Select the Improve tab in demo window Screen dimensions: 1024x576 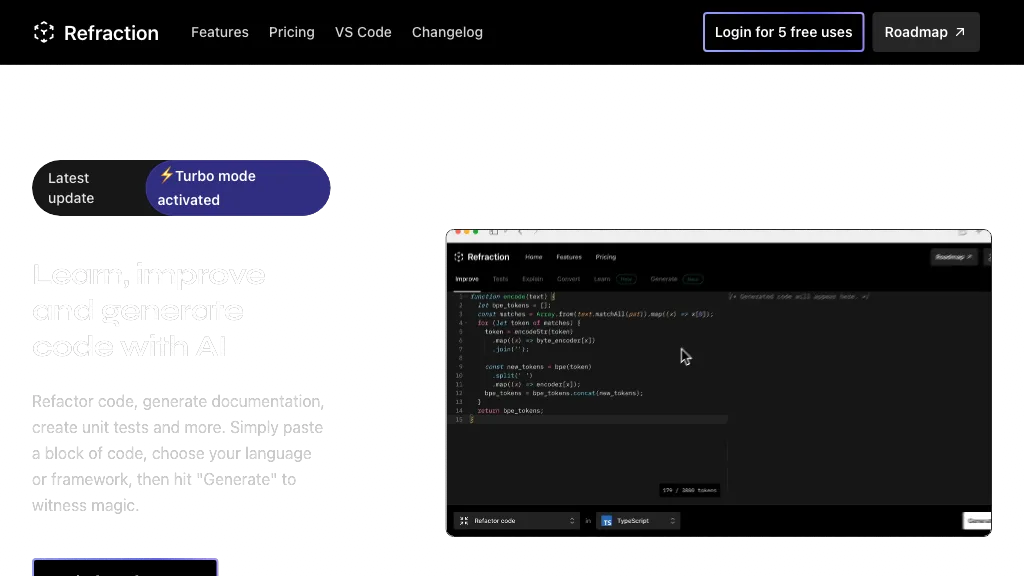467,279
